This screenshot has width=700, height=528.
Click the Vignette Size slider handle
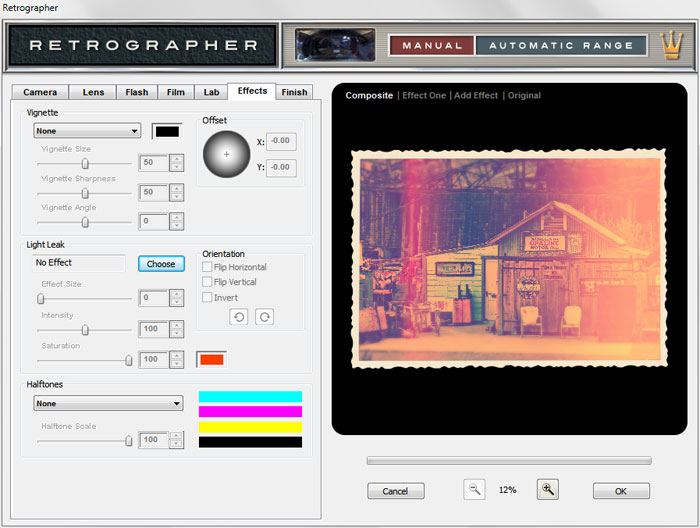(85, 164)
